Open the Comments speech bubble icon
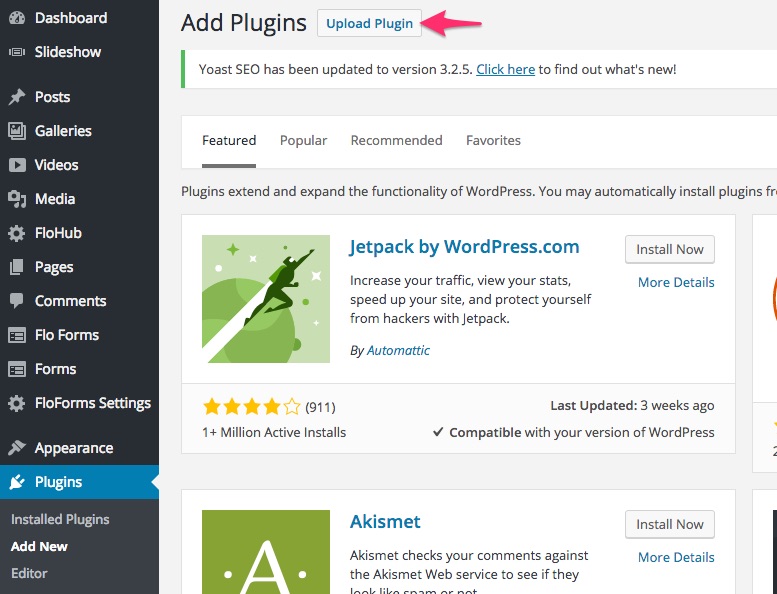The image size is (777, 594). [x=17, y=301]
